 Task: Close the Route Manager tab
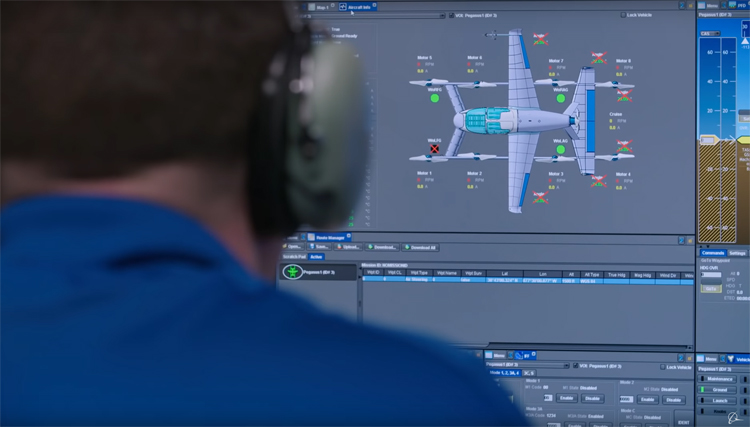coord(349,236)
